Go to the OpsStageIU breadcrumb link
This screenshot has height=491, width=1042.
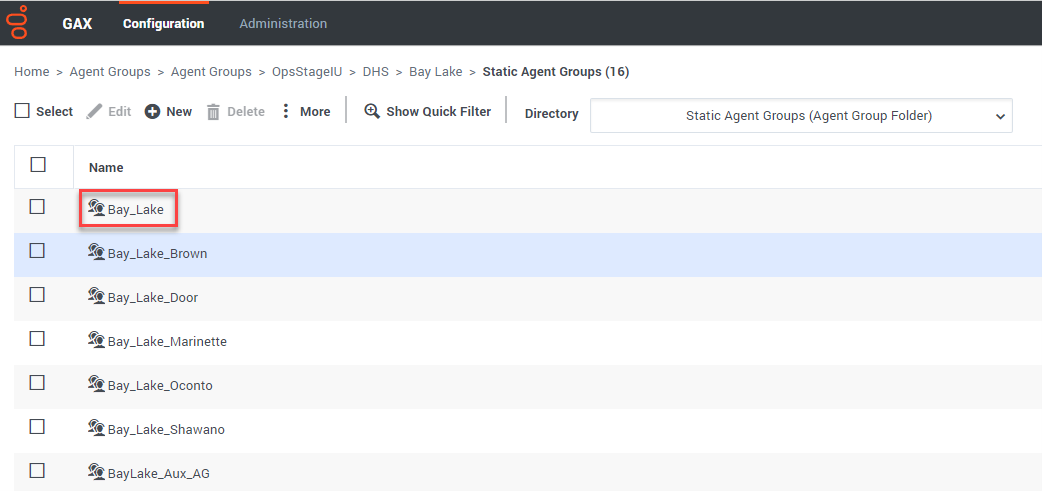click(x=307, y=72)
